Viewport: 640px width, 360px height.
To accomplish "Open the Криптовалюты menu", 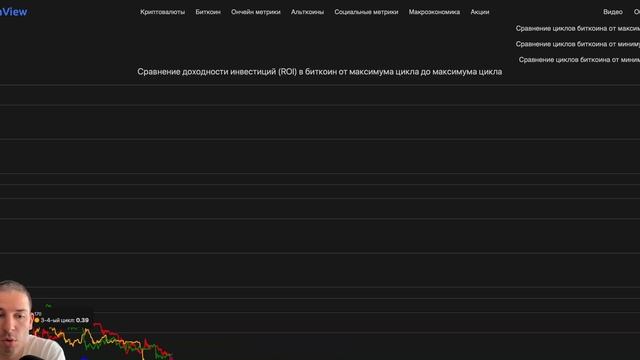I will pyautogui.click(x=162, y=12).
